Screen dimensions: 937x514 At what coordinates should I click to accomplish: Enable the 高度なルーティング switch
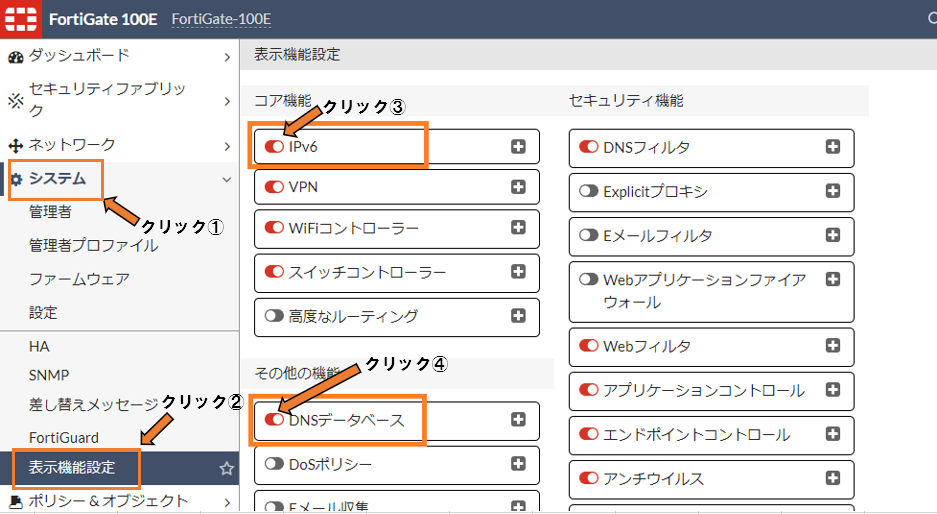click(x=274, y=316)
